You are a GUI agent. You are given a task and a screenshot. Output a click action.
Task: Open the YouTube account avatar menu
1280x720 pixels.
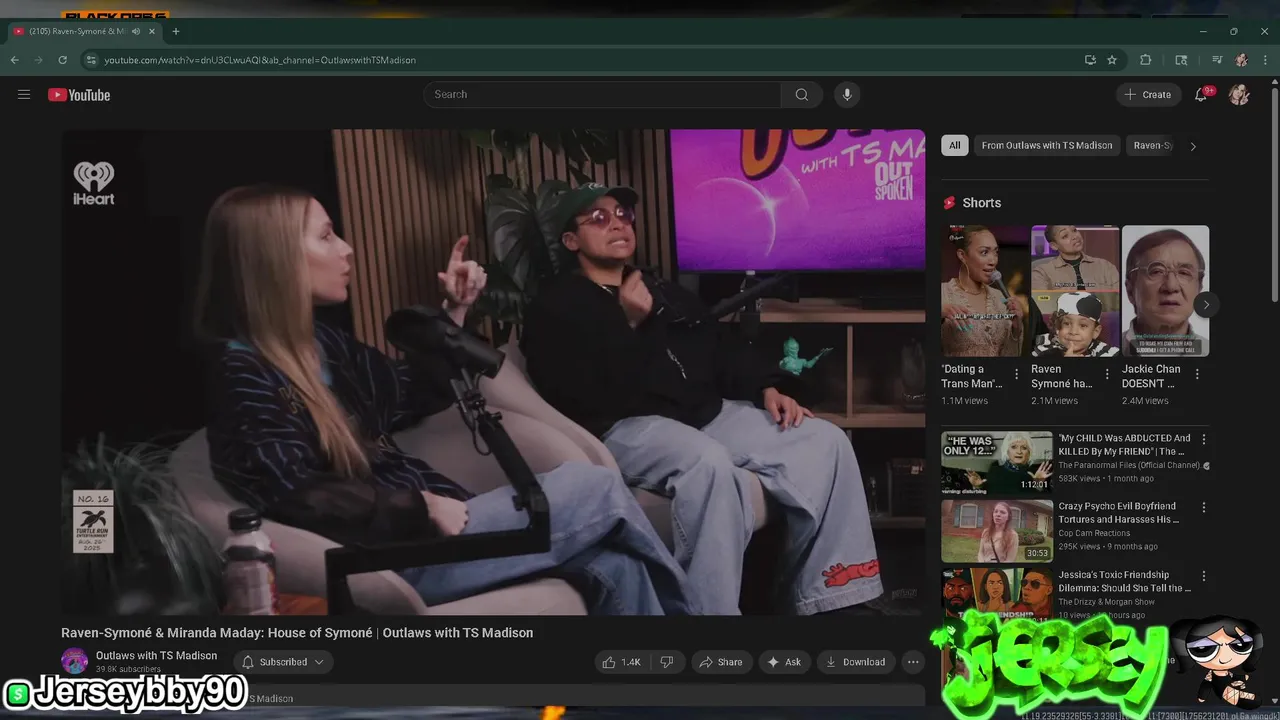coord(1239,95)
